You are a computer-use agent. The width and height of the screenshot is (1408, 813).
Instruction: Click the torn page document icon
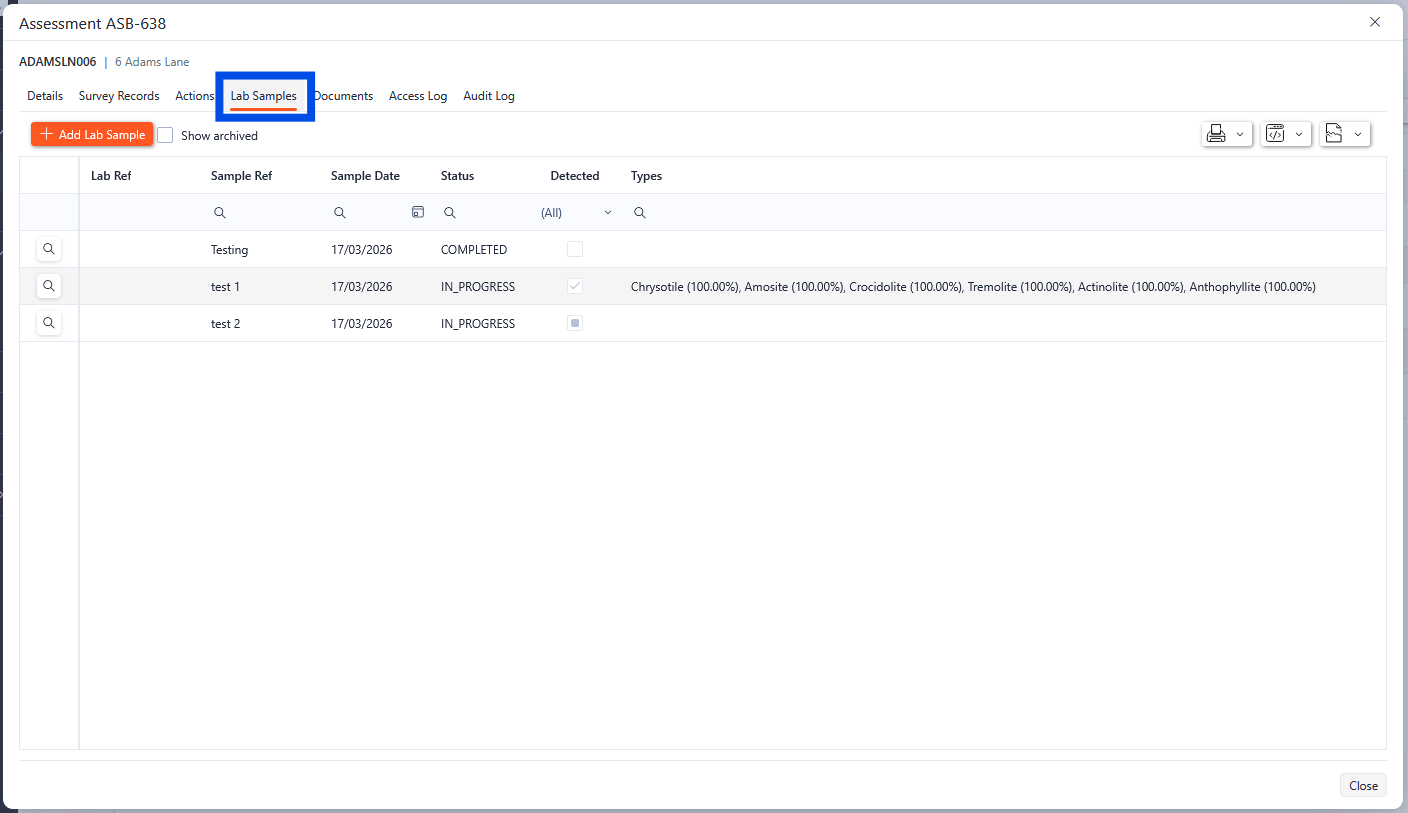point(1334,134)
